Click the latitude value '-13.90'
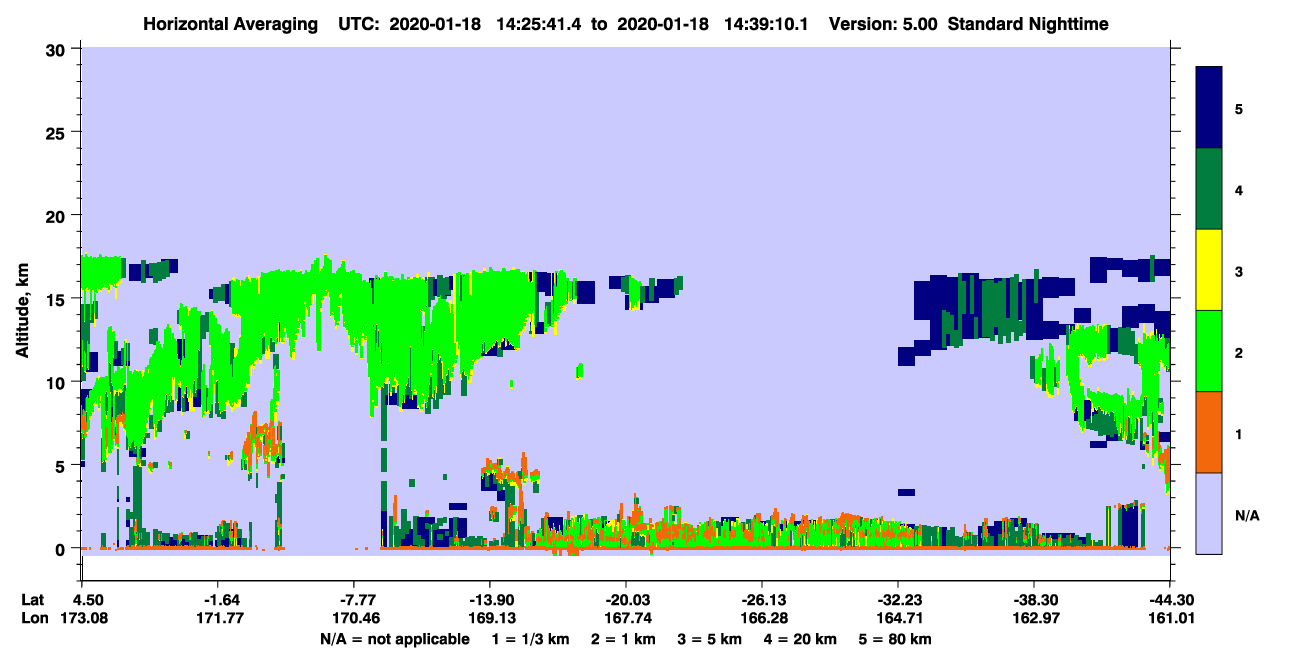 (490, 600)
